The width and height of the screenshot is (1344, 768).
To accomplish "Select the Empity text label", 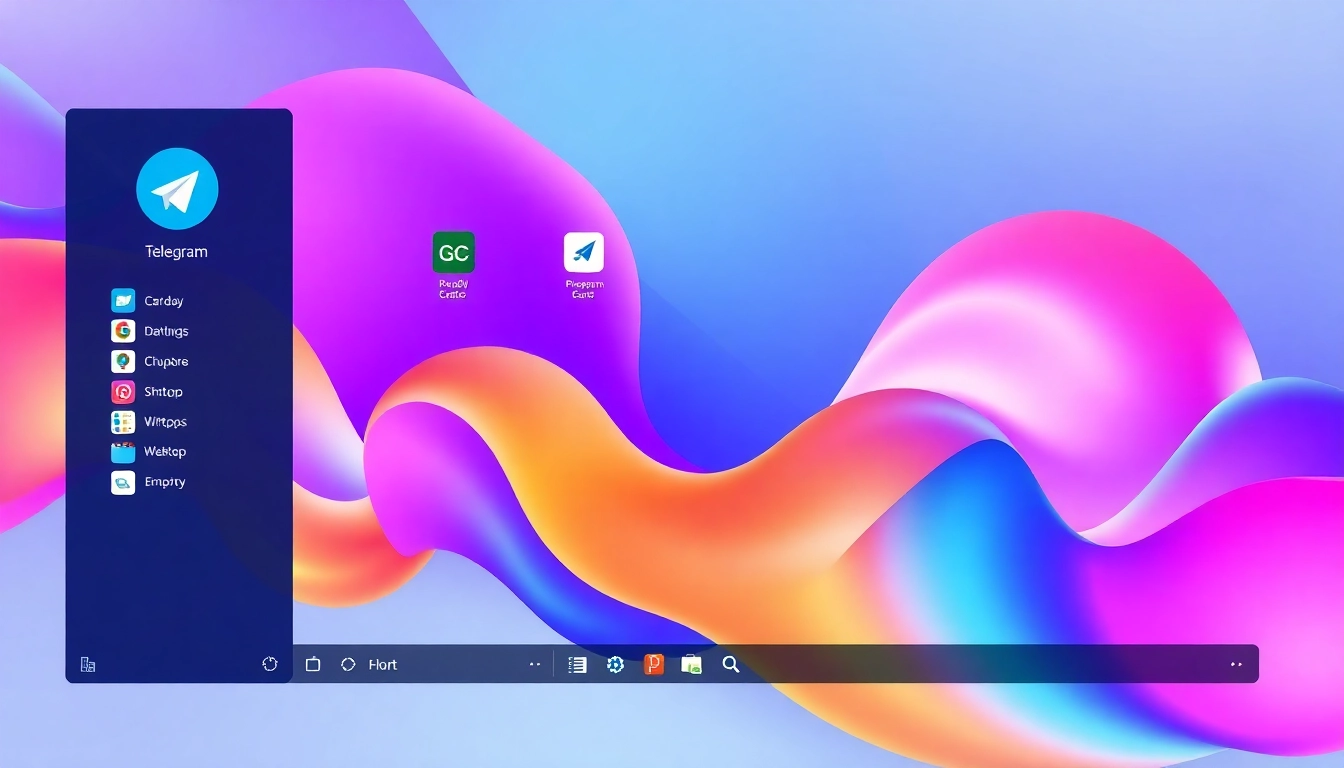I will pos(165,482).
